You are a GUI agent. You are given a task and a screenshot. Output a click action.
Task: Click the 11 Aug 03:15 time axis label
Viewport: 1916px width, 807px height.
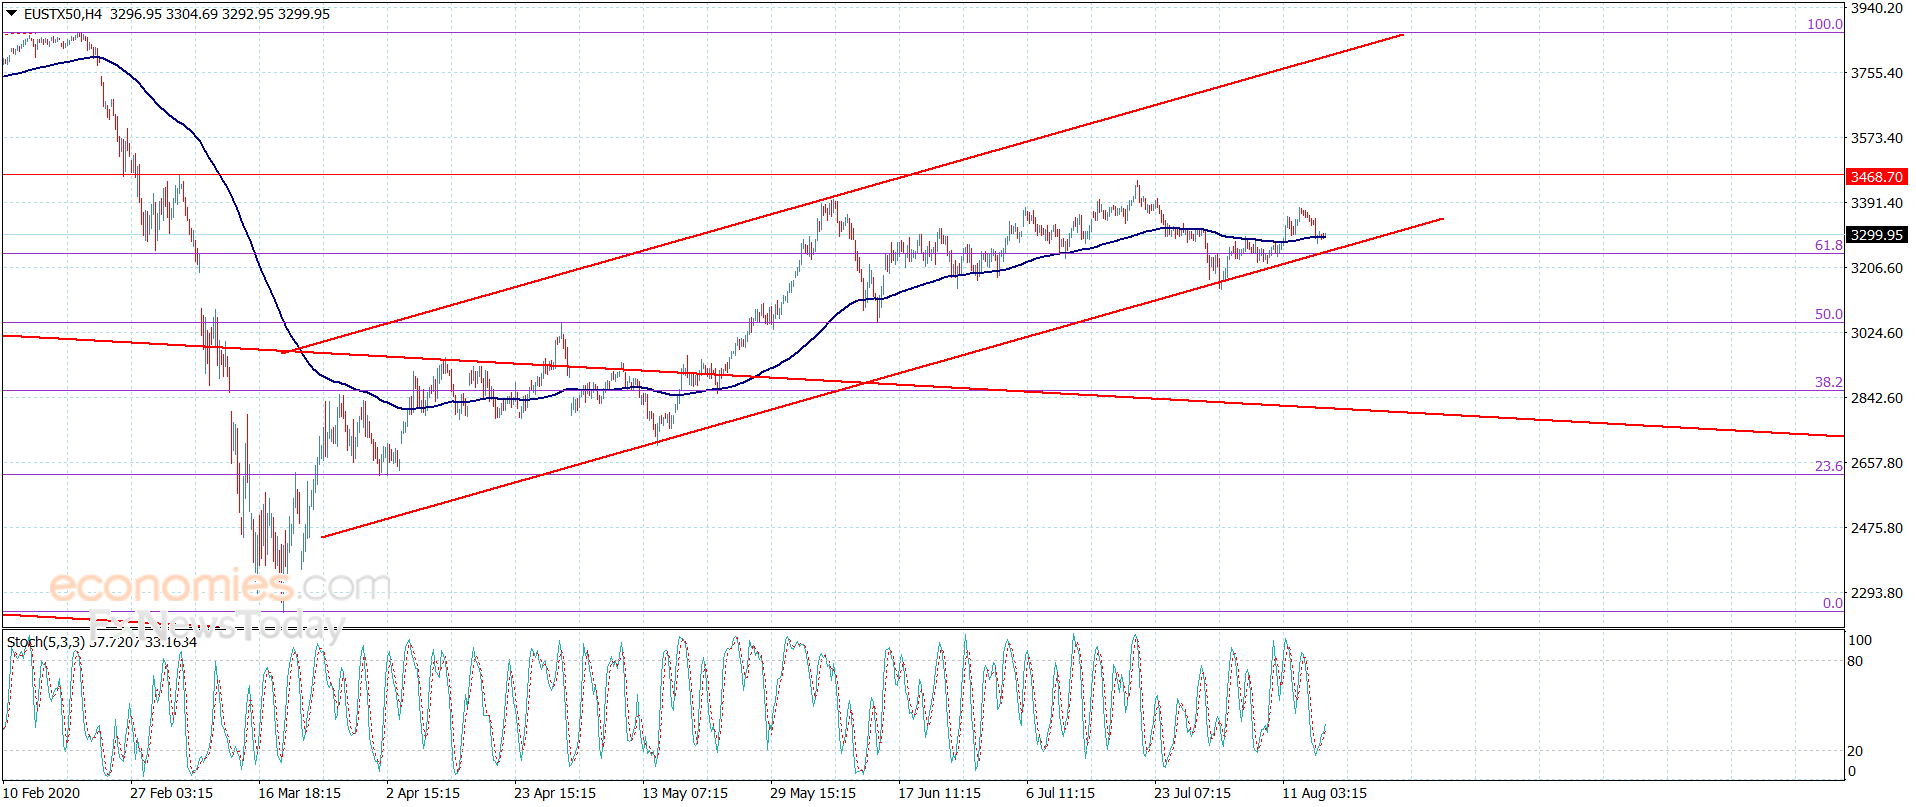tap(1324, 793)
